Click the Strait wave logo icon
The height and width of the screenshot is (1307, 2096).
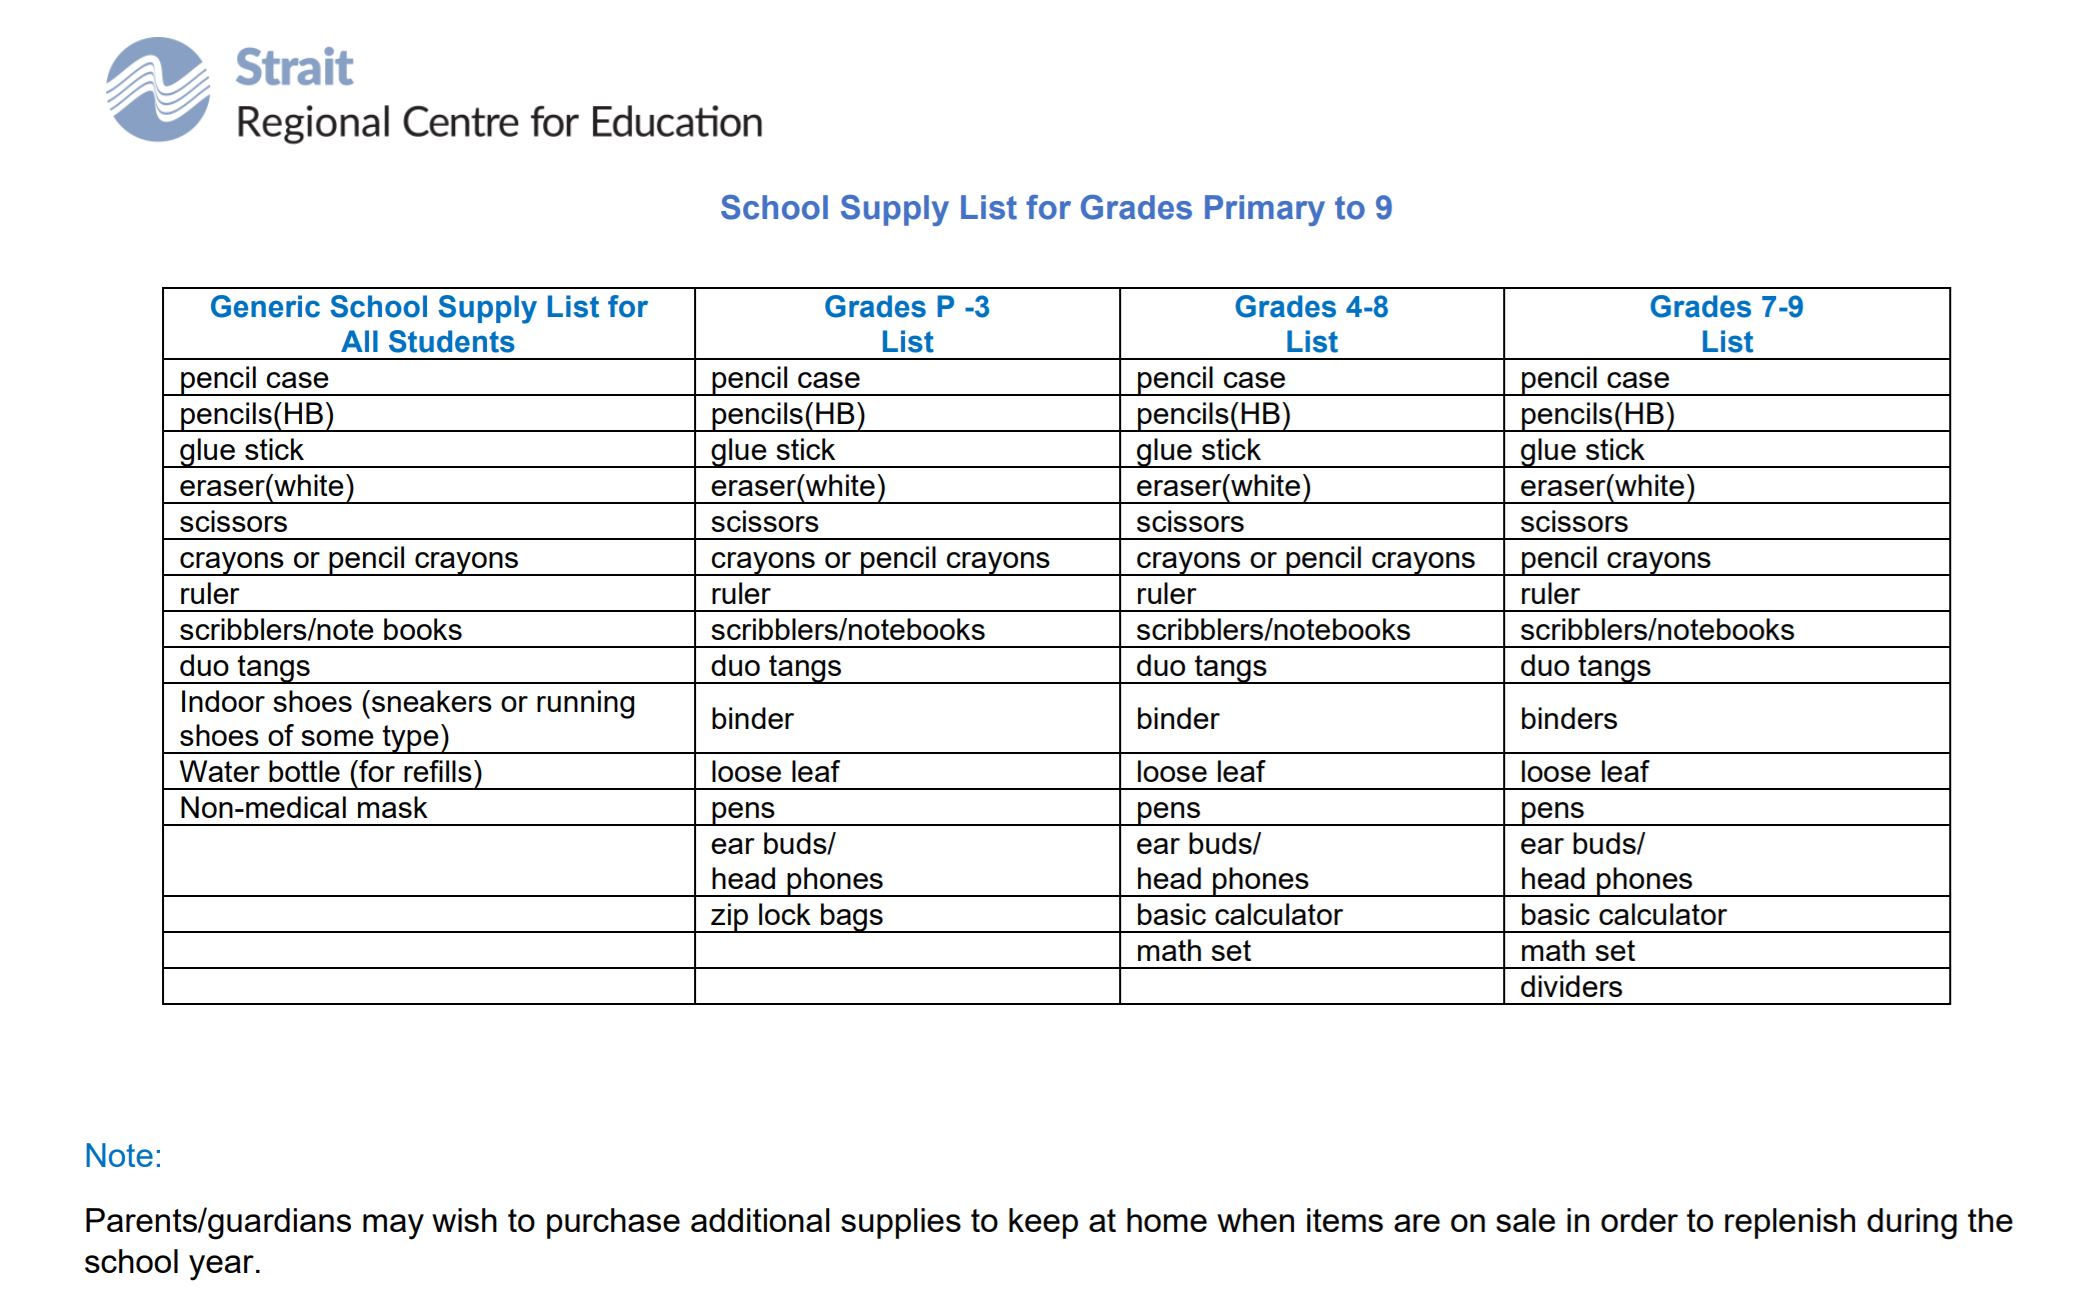coord(158,90)
